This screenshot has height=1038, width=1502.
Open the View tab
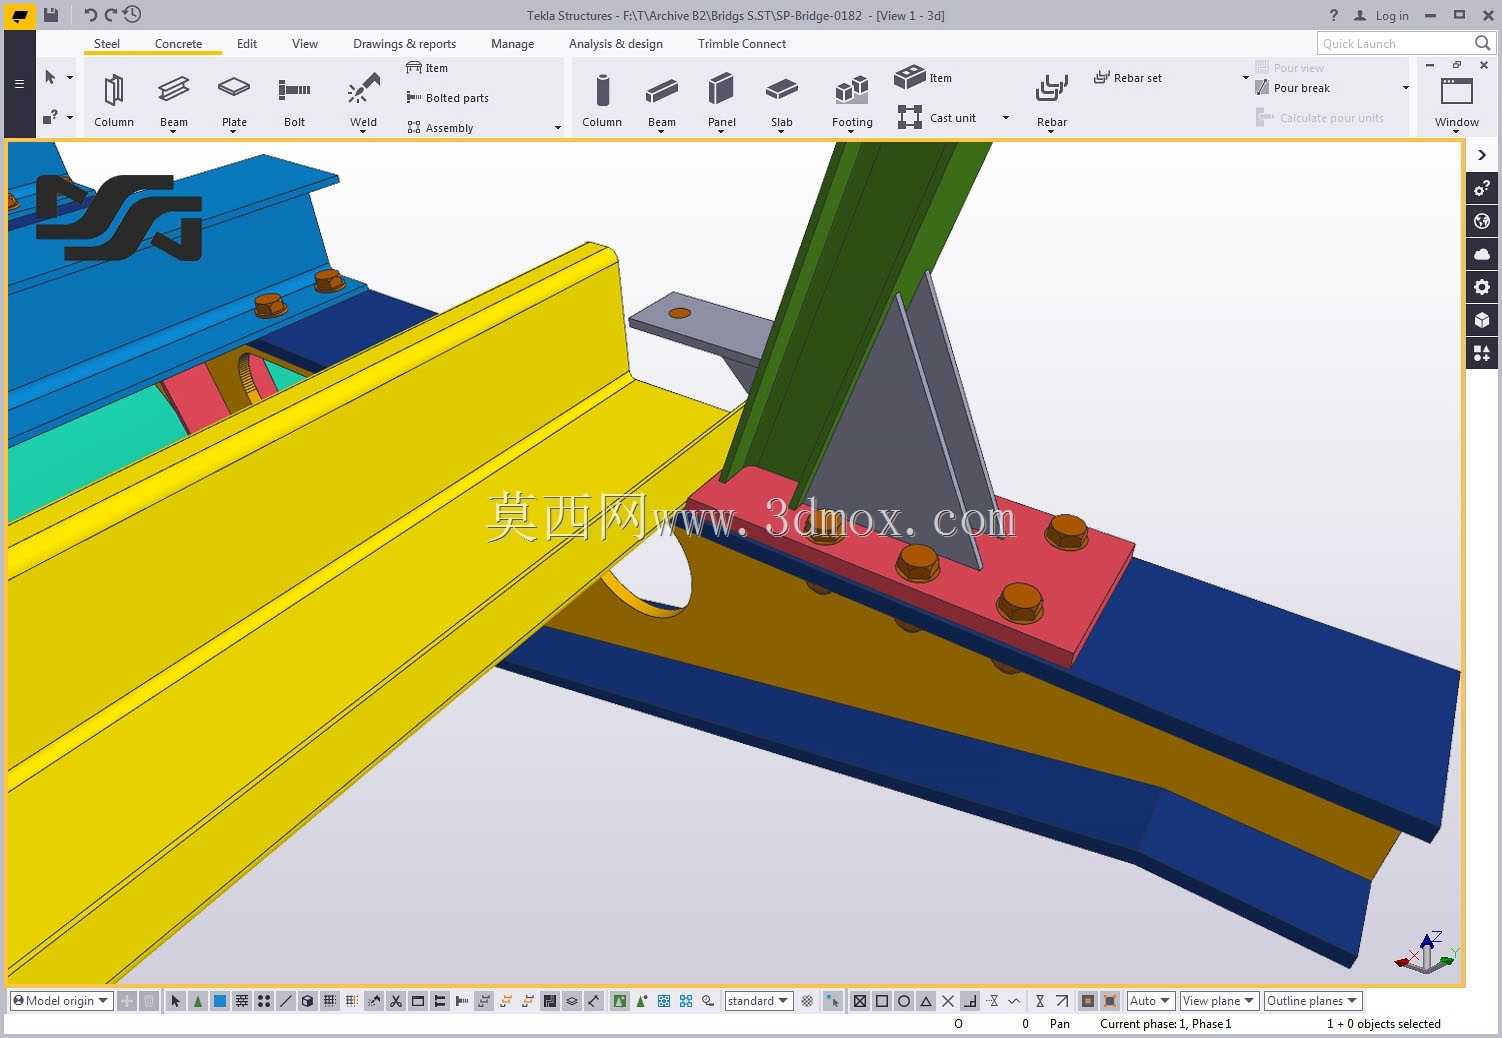coord(305,44)
